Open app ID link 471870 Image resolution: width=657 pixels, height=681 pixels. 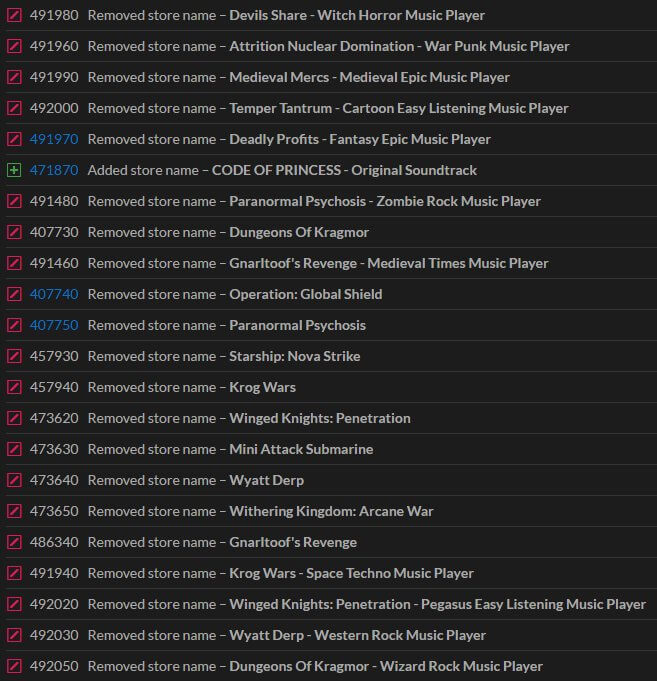54,171
